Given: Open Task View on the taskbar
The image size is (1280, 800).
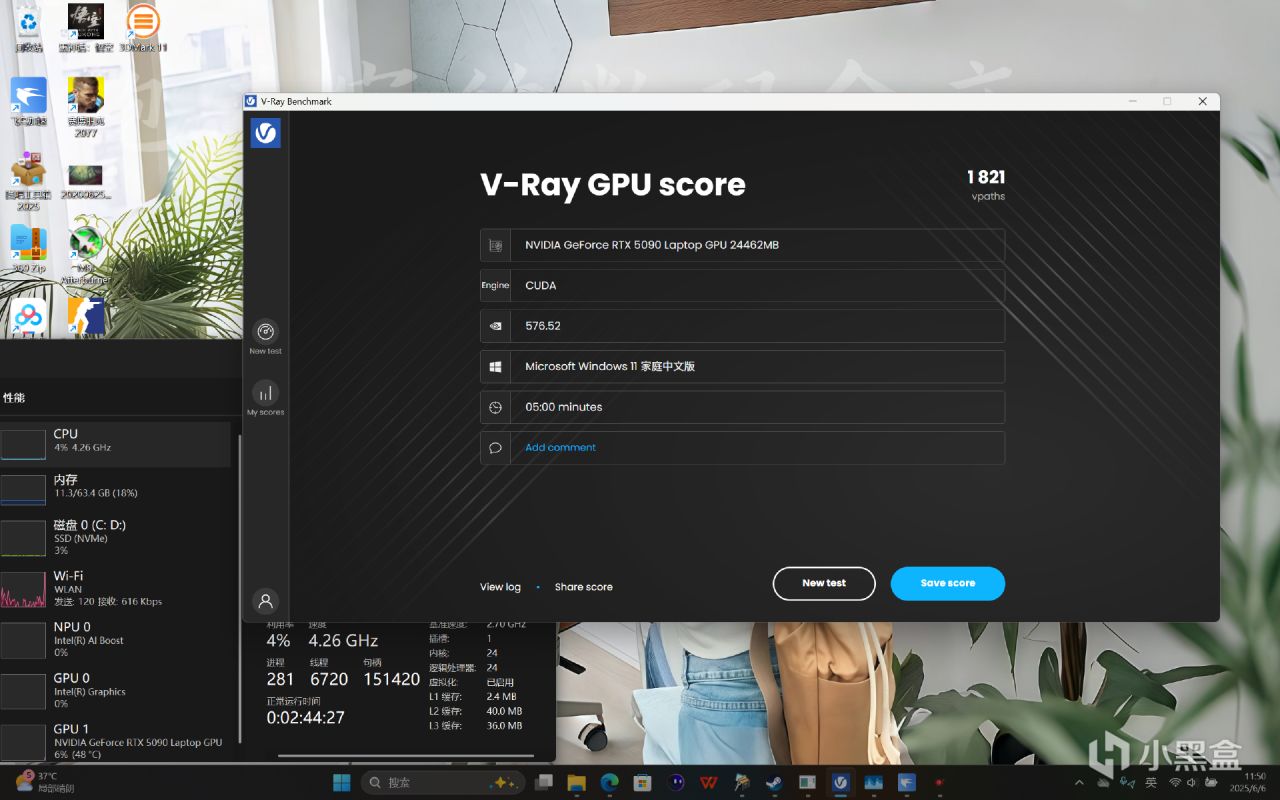Looking at the screenshot, I should pos(543,782).
